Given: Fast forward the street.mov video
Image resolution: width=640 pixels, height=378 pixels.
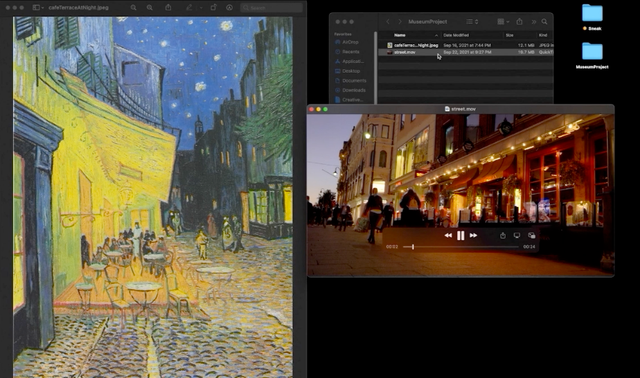Looking at the screenshot, I should pyautogui.click(x=473, y=236).
